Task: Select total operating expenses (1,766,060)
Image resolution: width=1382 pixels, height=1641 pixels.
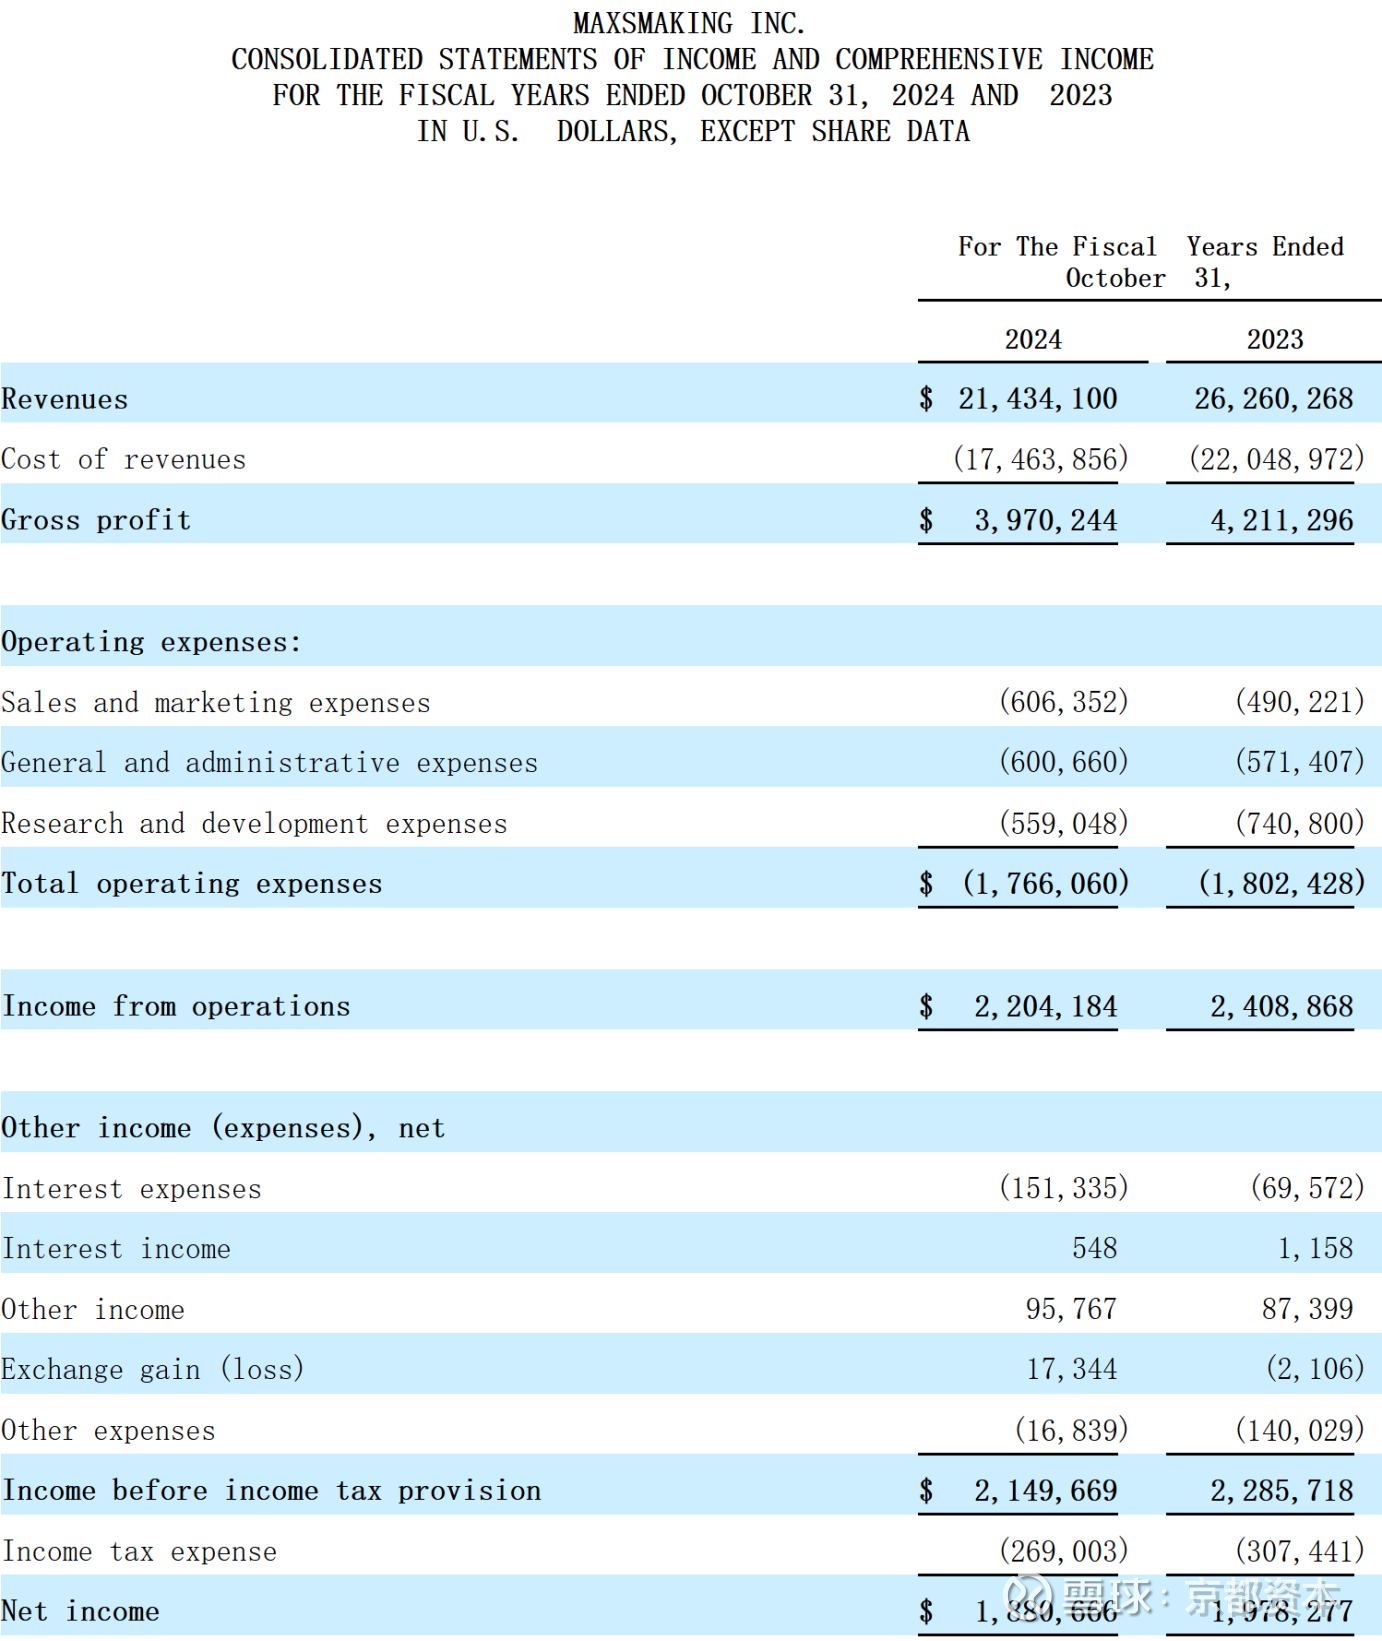Action: click(1046, 883)
